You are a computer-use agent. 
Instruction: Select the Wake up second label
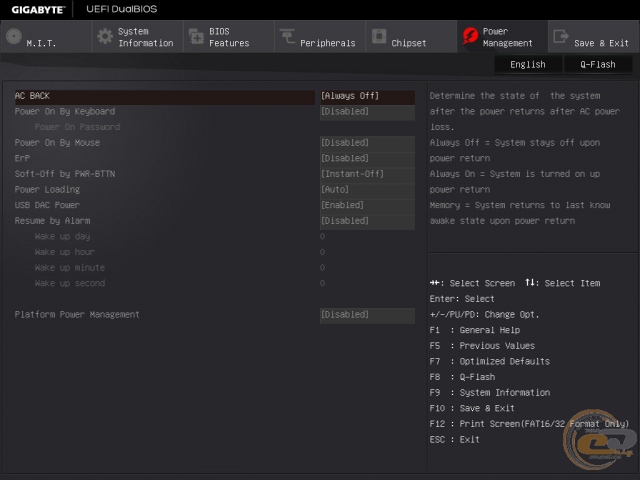(x=70, y=283)
